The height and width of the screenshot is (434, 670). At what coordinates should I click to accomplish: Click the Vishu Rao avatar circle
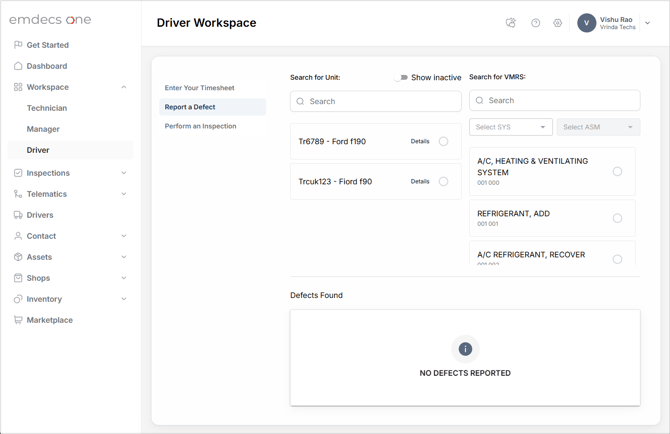point(587,23)
